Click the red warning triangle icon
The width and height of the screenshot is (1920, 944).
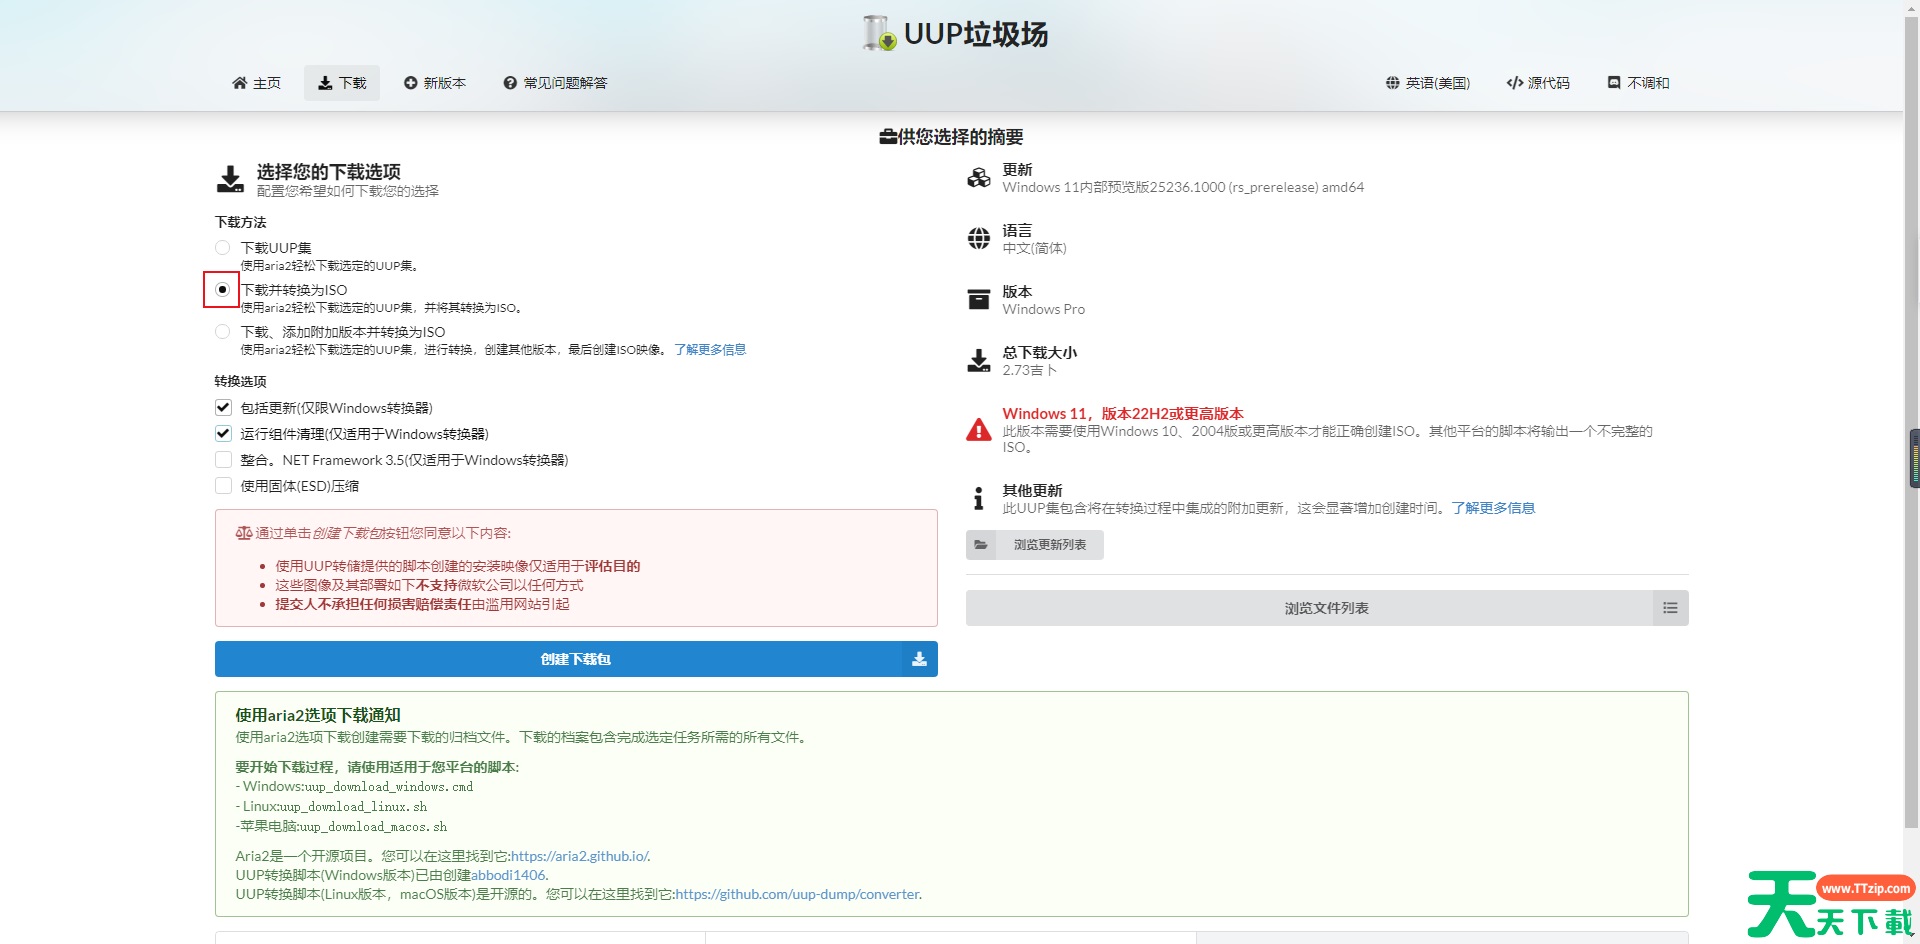coord(979,430)
